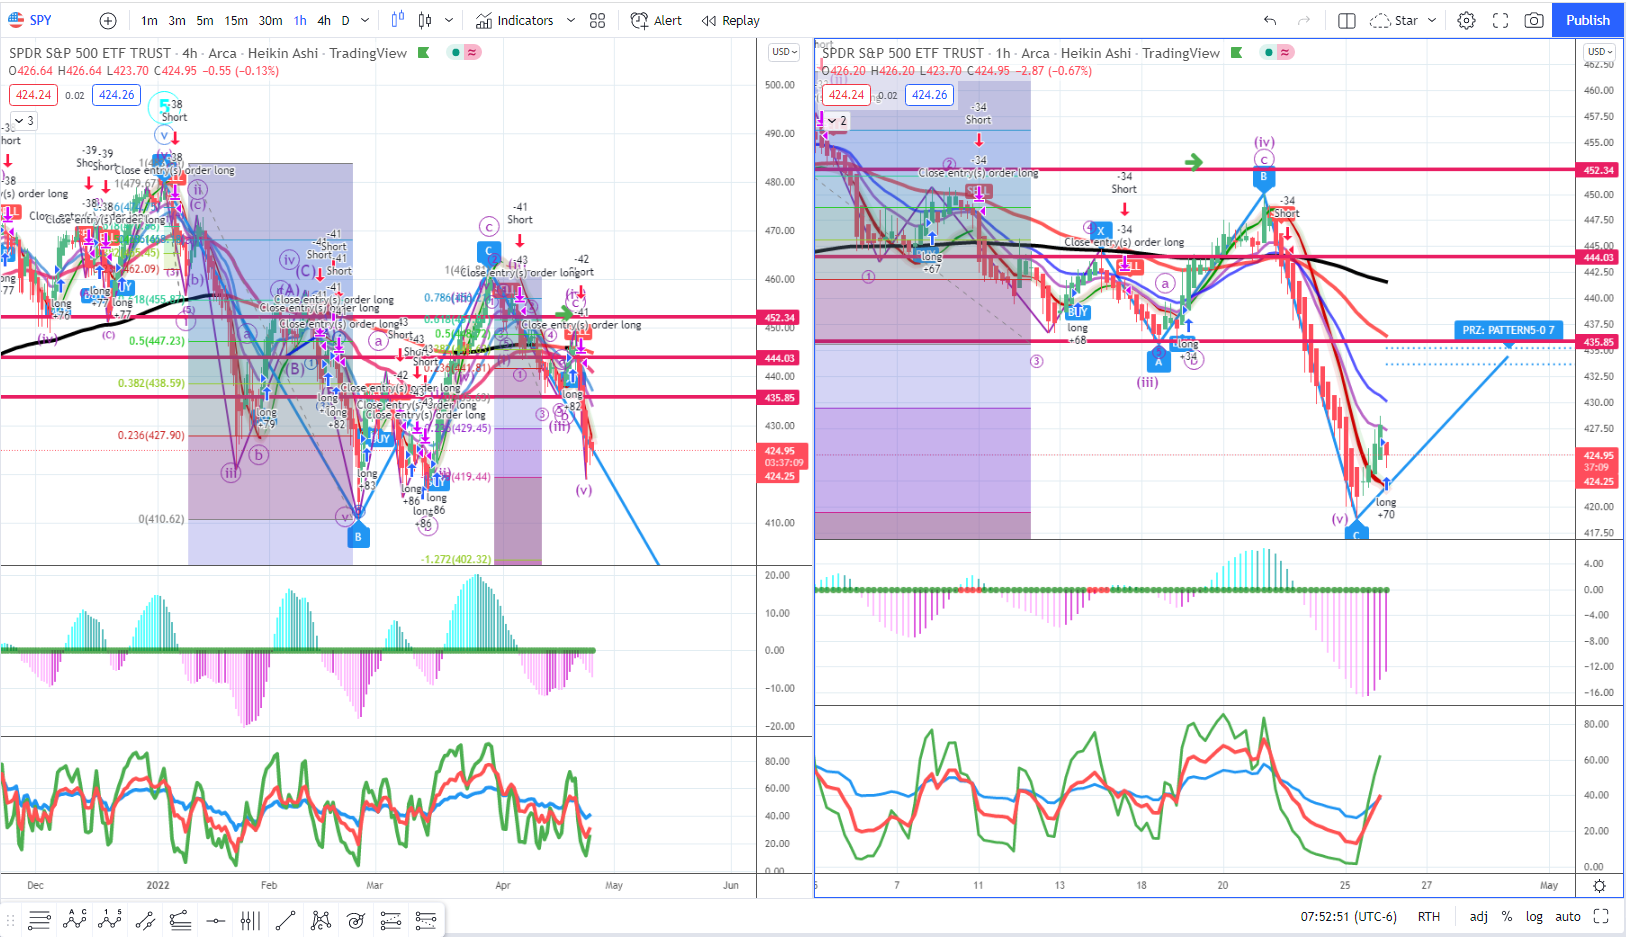The width and height of the screenshot is (1626, 937).
Task: Open the RTH session menu
Action: click(1429, 916)
